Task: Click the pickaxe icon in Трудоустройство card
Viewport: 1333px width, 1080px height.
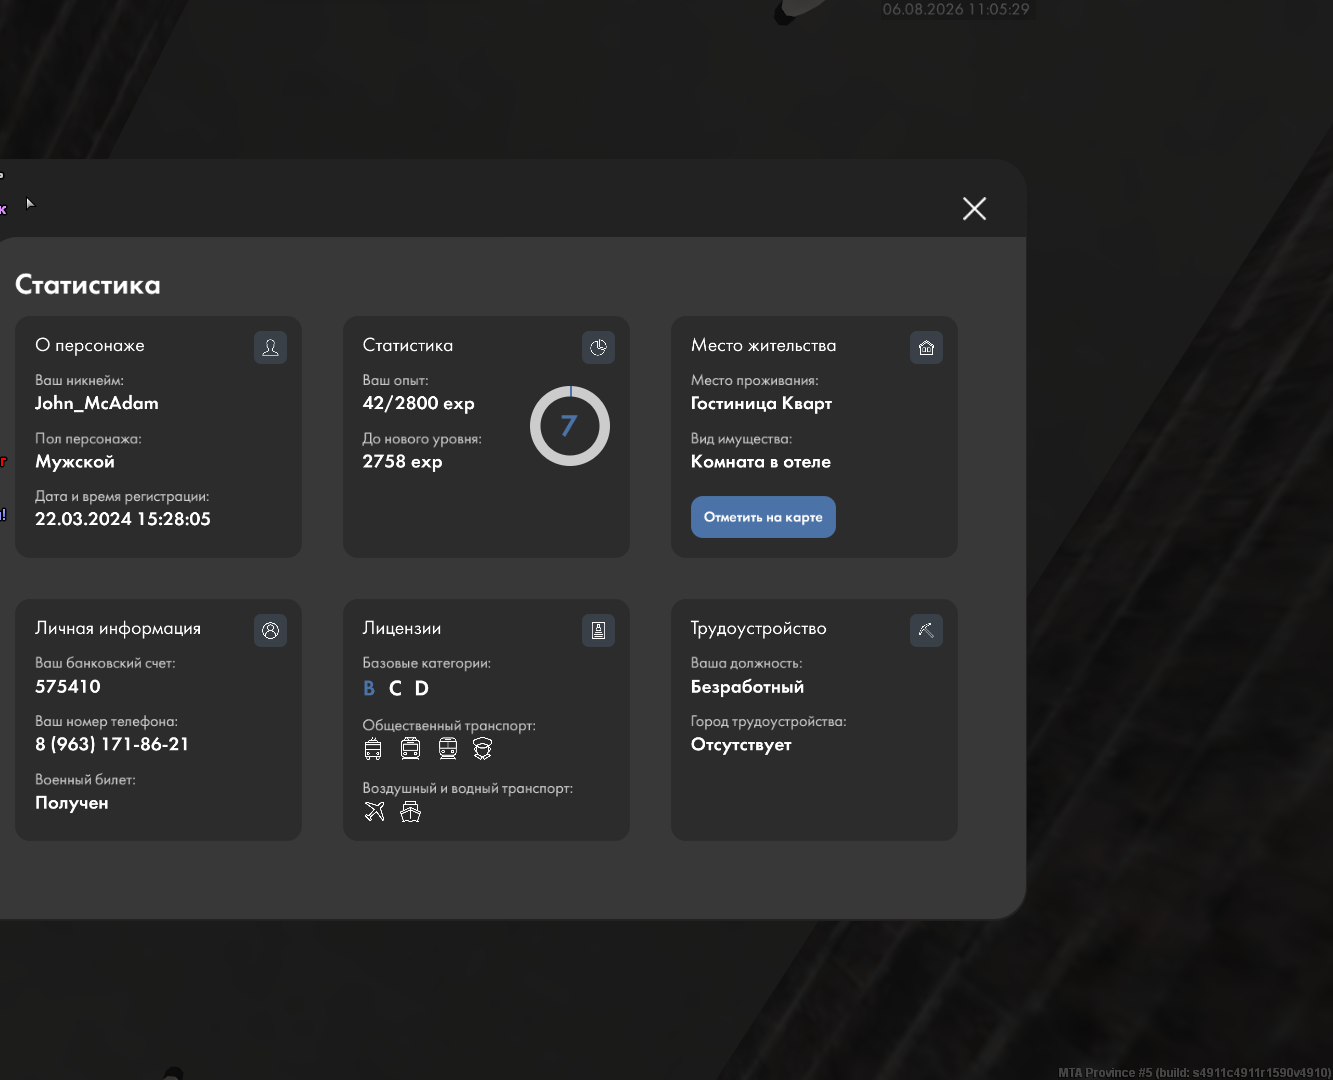Action: (x=926, y=630)
